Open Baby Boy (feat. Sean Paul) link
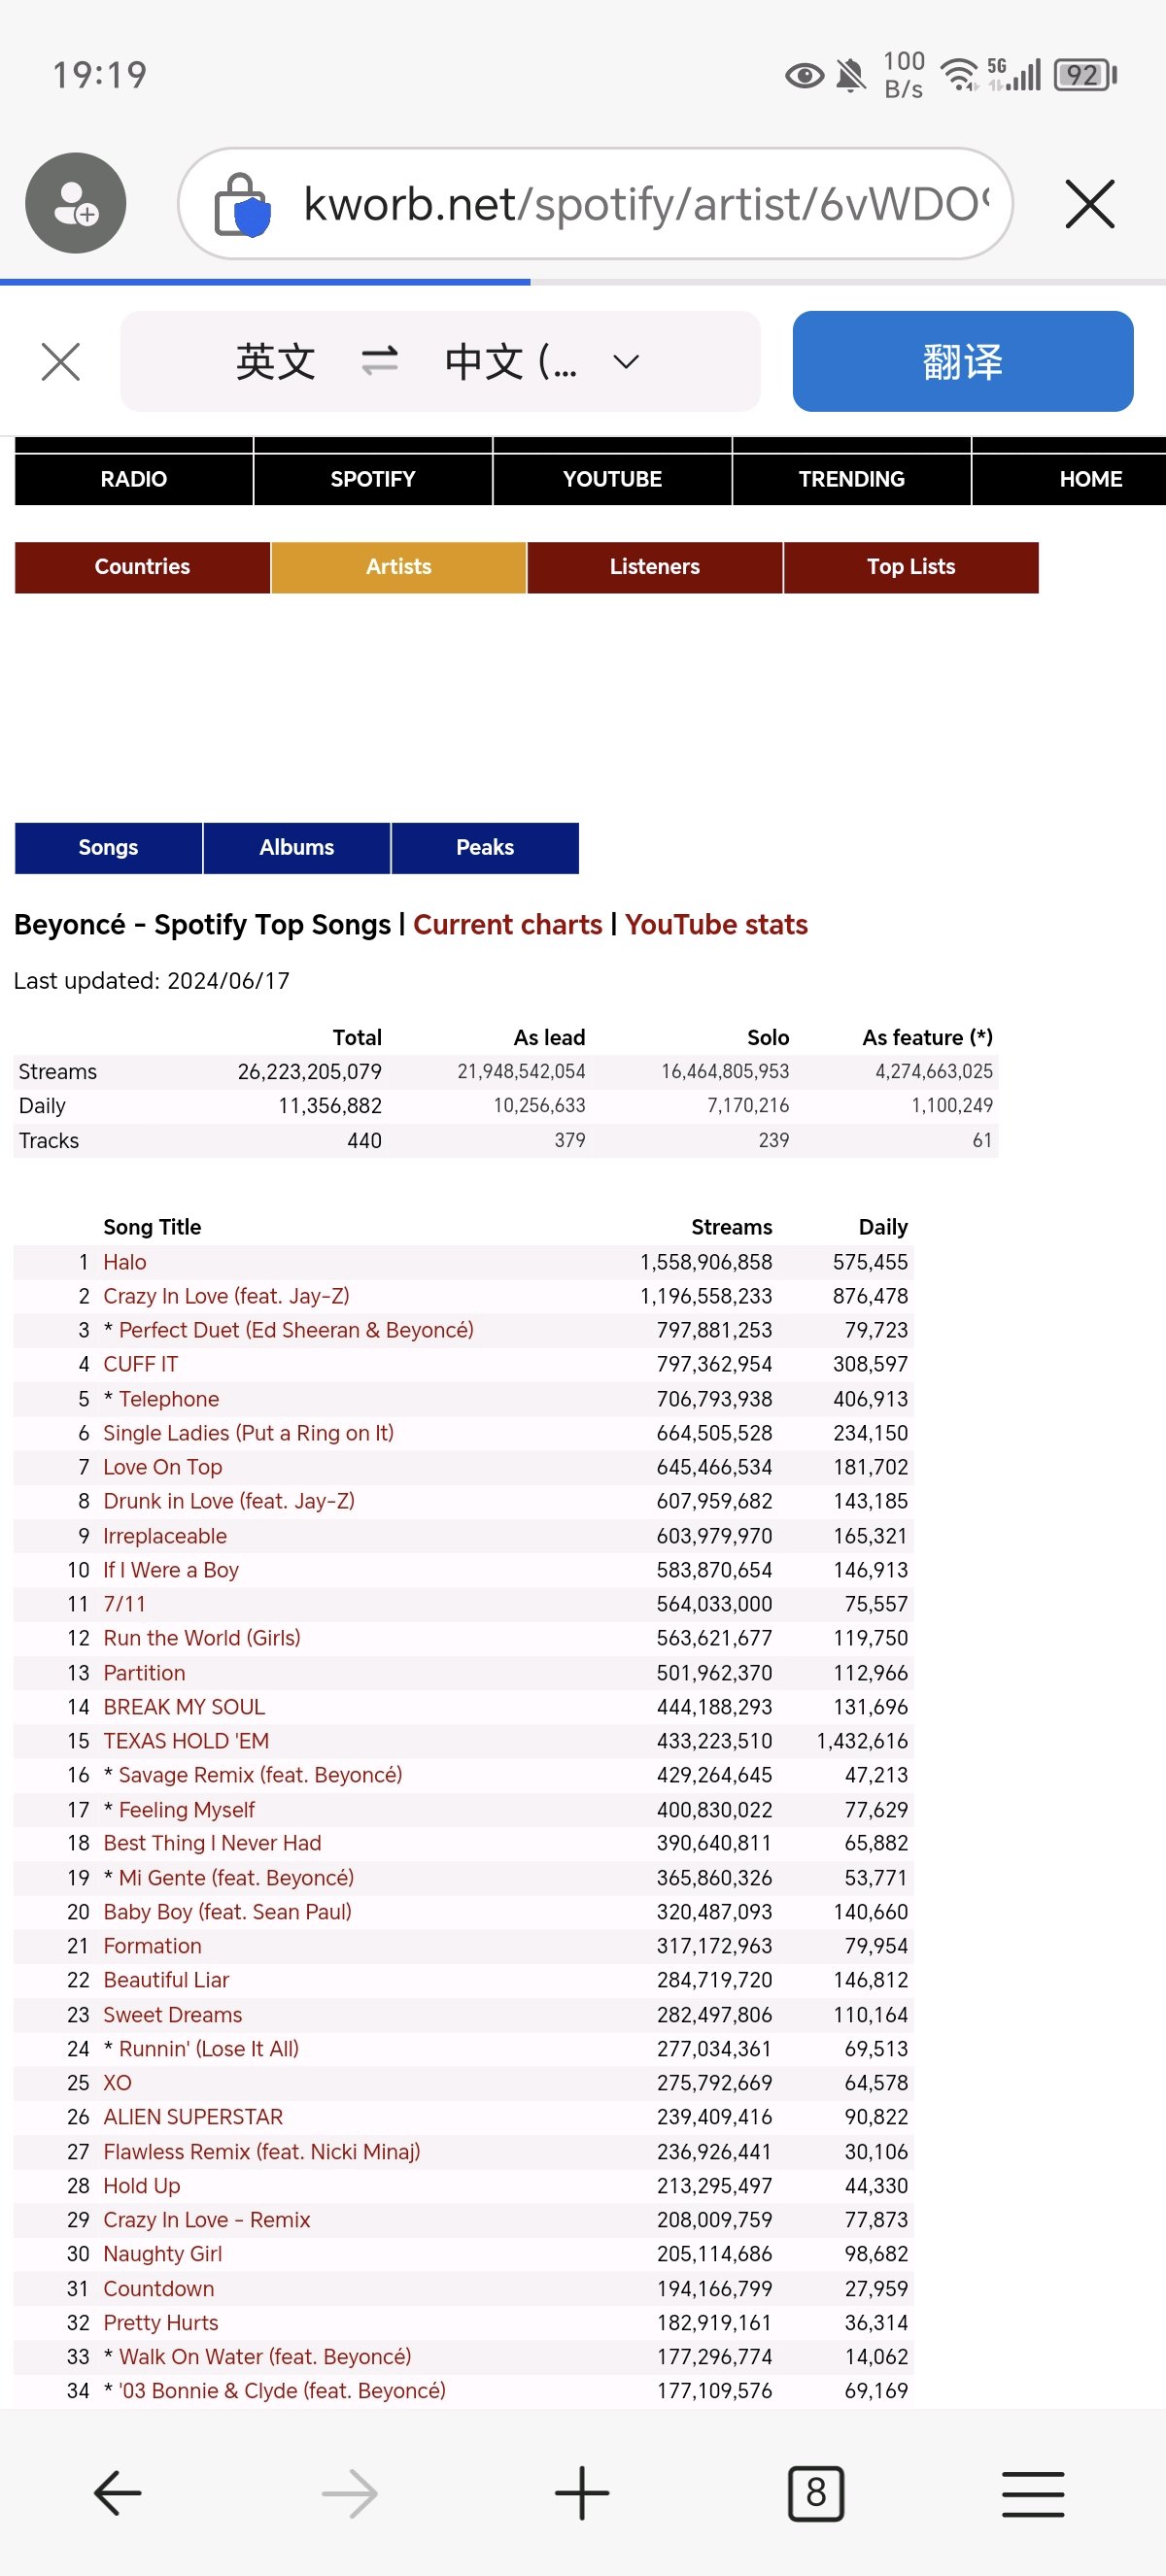Image resolution: width=1166 pixels, height=2576 pixels. [x=228, y=1912]
